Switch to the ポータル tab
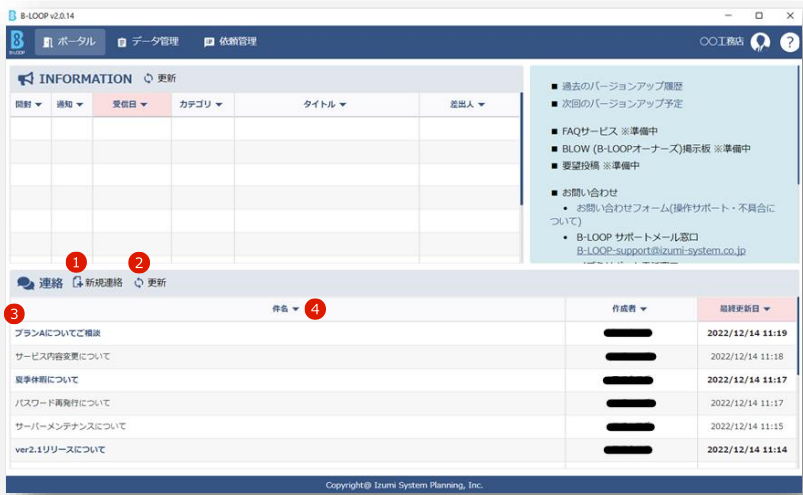The height and width of the screenshot is (495, 803). coord(68,42)
